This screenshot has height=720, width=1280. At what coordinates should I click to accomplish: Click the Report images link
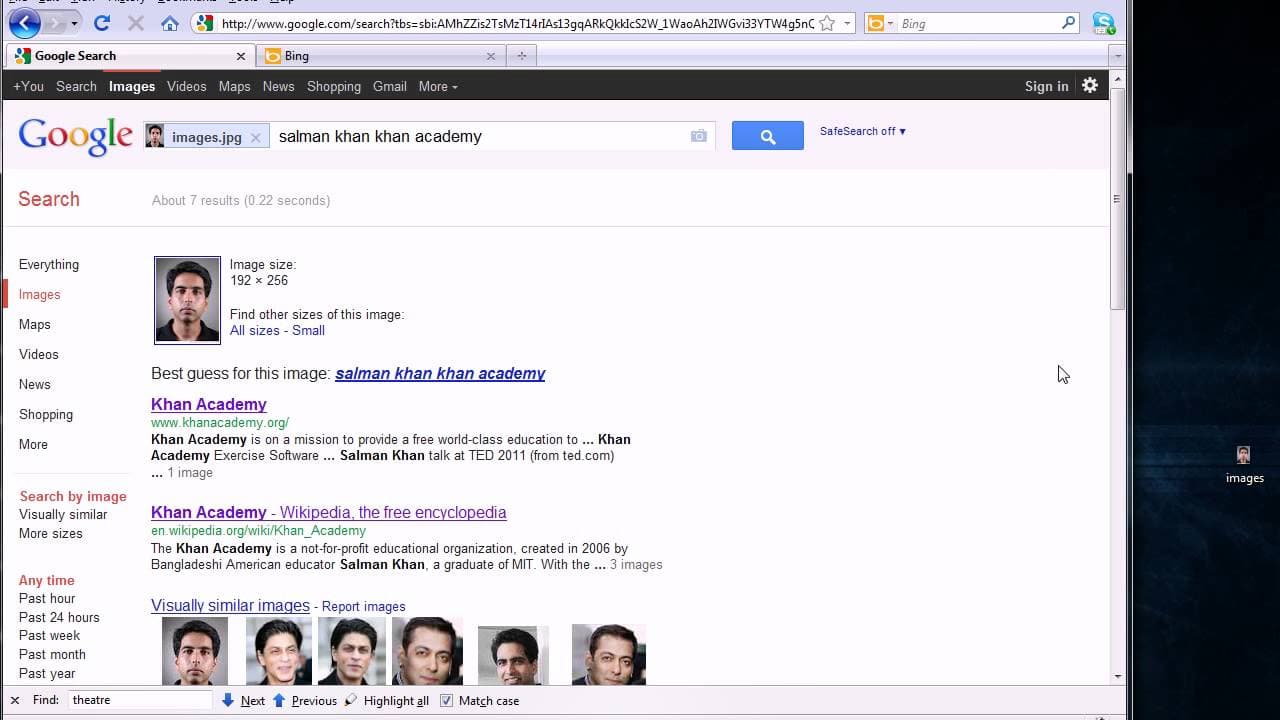pyautogui.click(x=364, y=606)
